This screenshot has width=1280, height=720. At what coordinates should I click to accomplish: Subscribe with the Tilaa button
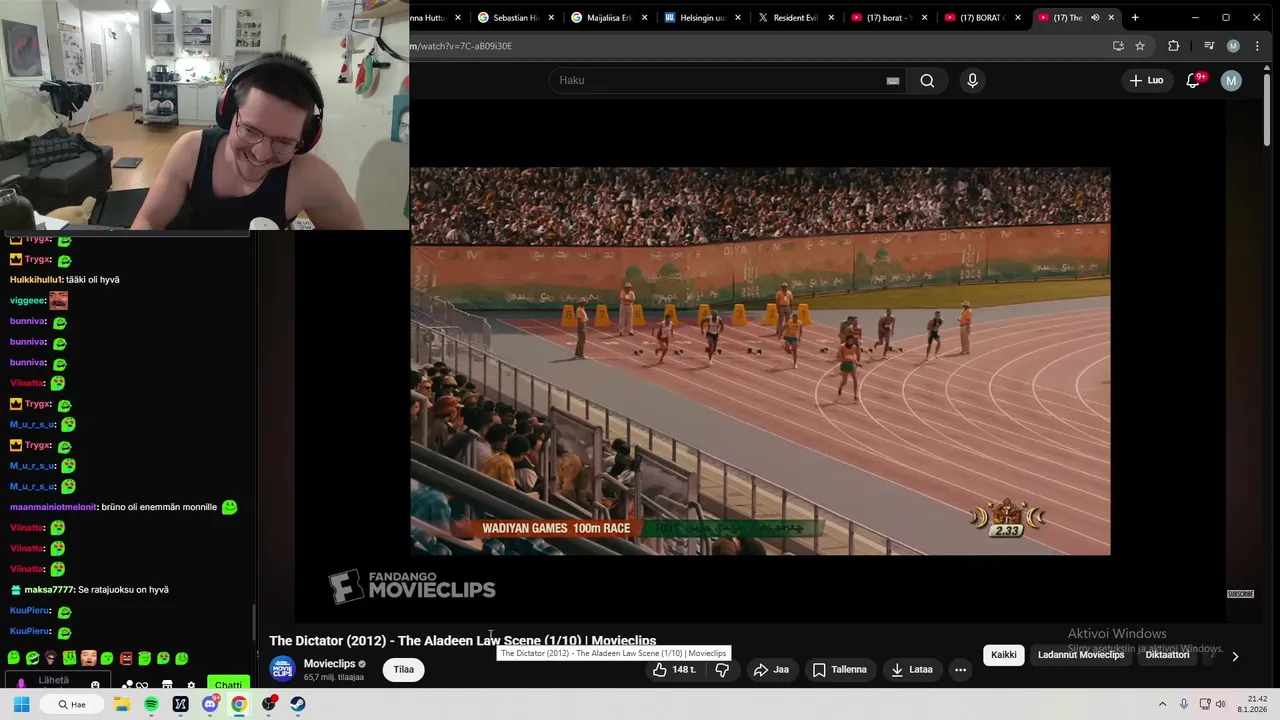pos(404,670)
